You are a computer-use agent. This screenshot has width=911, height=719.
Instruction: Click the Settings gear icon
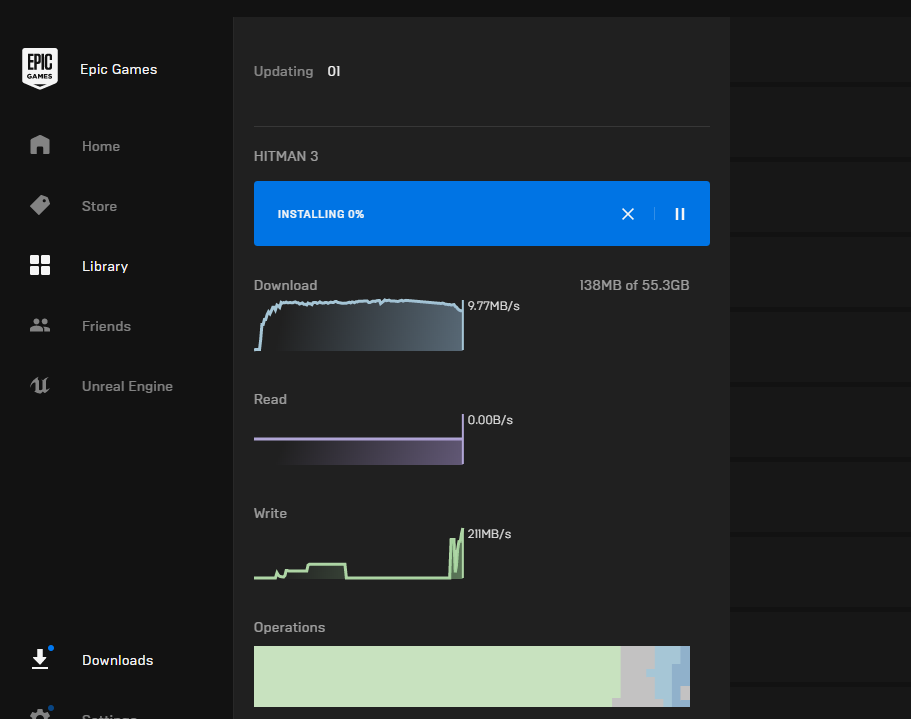click(x=40, y=714)
